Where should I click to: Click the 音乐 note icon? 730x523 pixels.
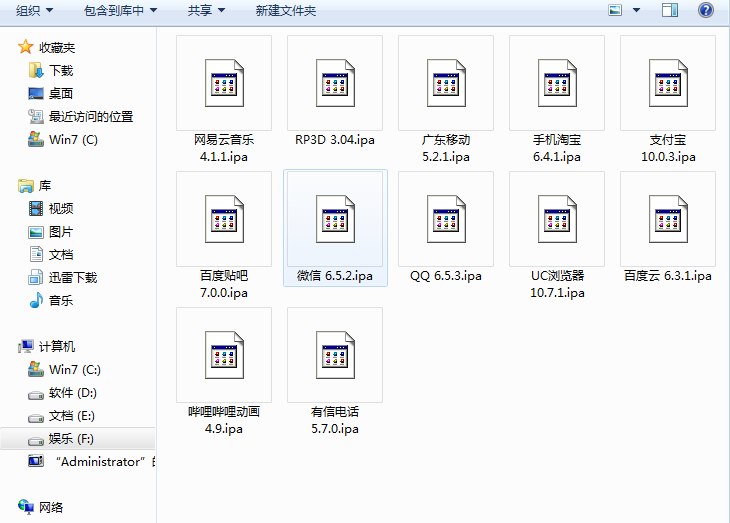pos(36,300)
